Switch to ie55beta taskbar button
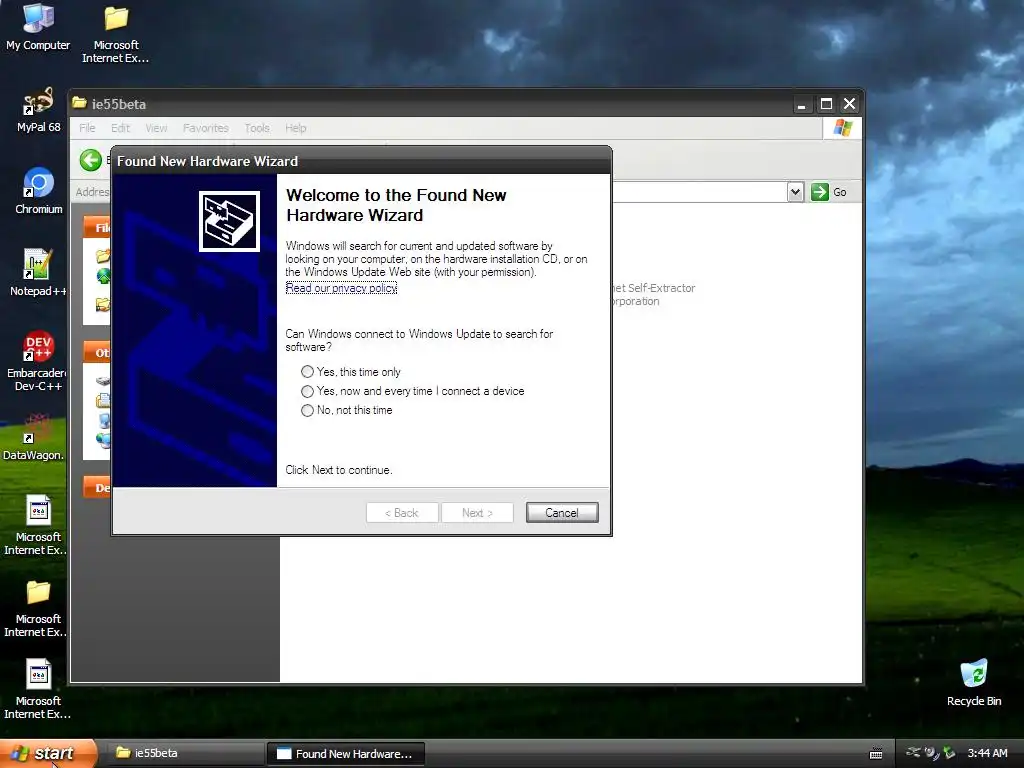 pyautogui.click(x=184, y=754)
